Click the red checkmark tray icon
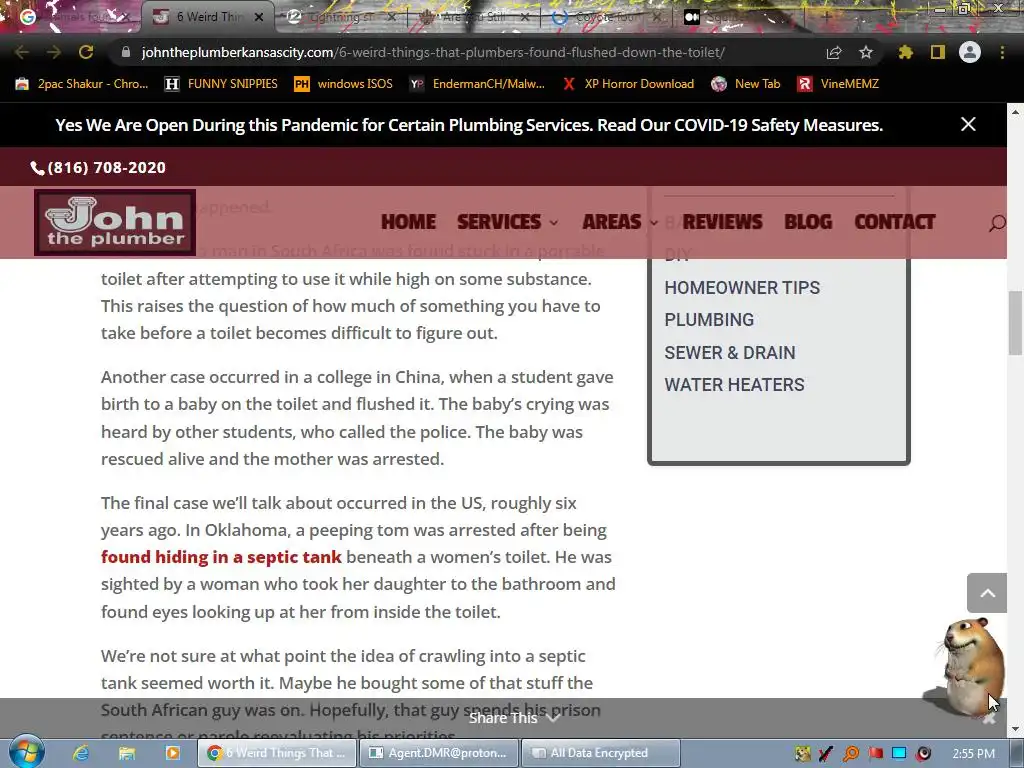This screenshot has height=768, width=1024. pyautogui.click(x=826, y=754)
